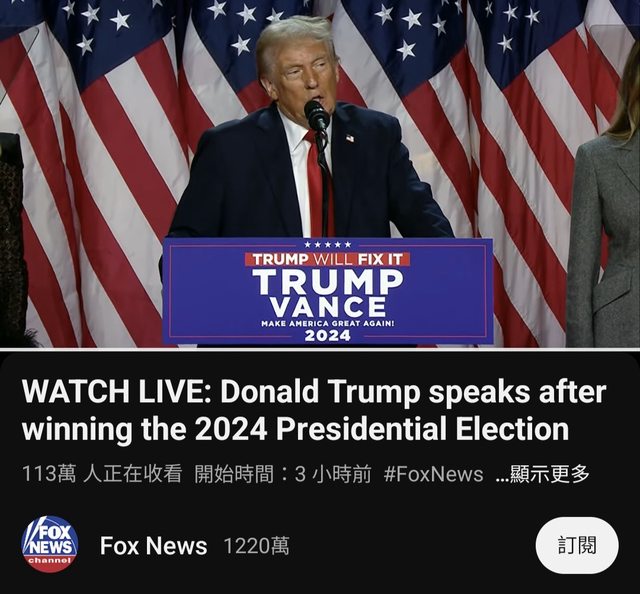Click the 2024 text on podium
Viewport: 640px width, 594px height.
click(x=328, y=336)
